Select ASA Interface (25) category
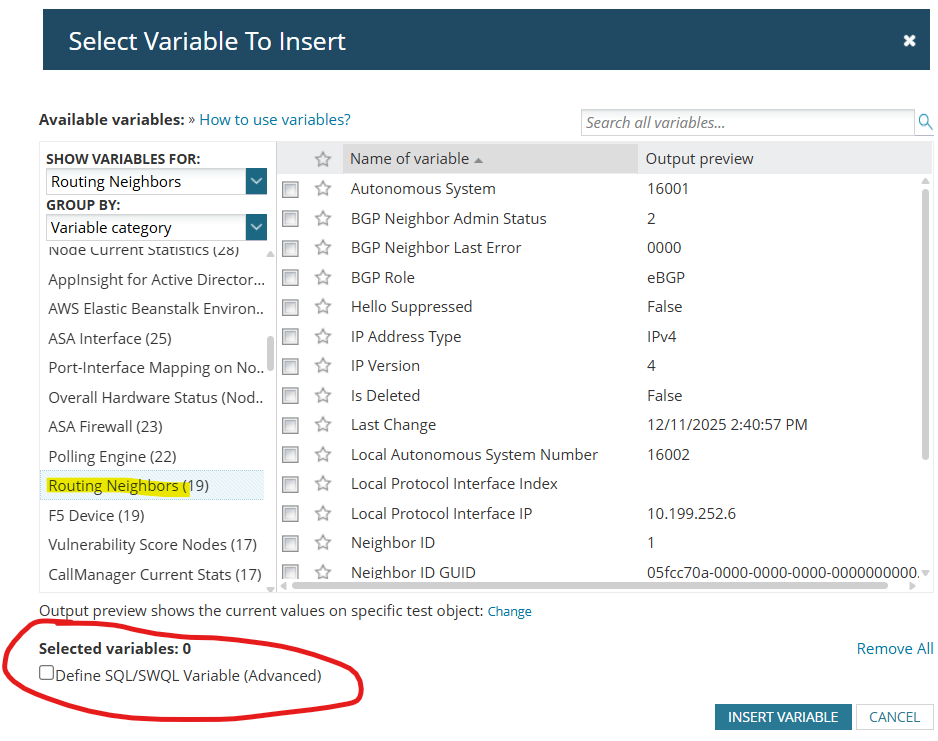 tap(110, 339)
